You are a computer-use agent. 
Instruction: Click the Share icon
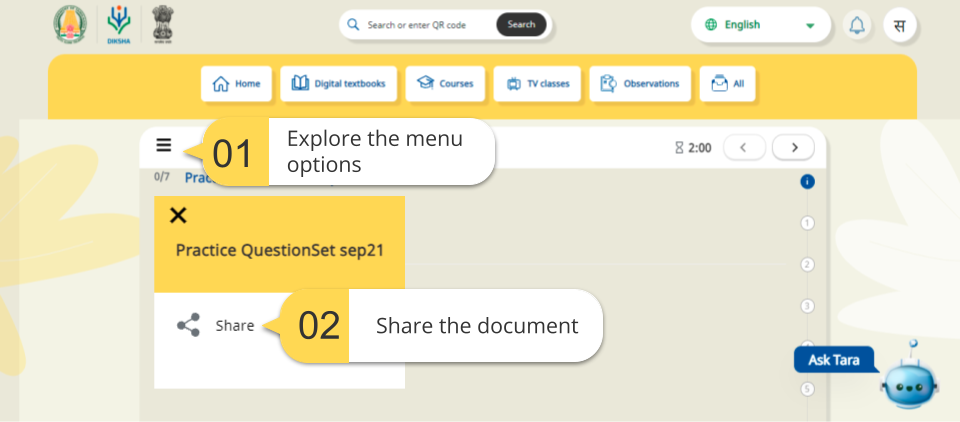click(x=188, y=325)
